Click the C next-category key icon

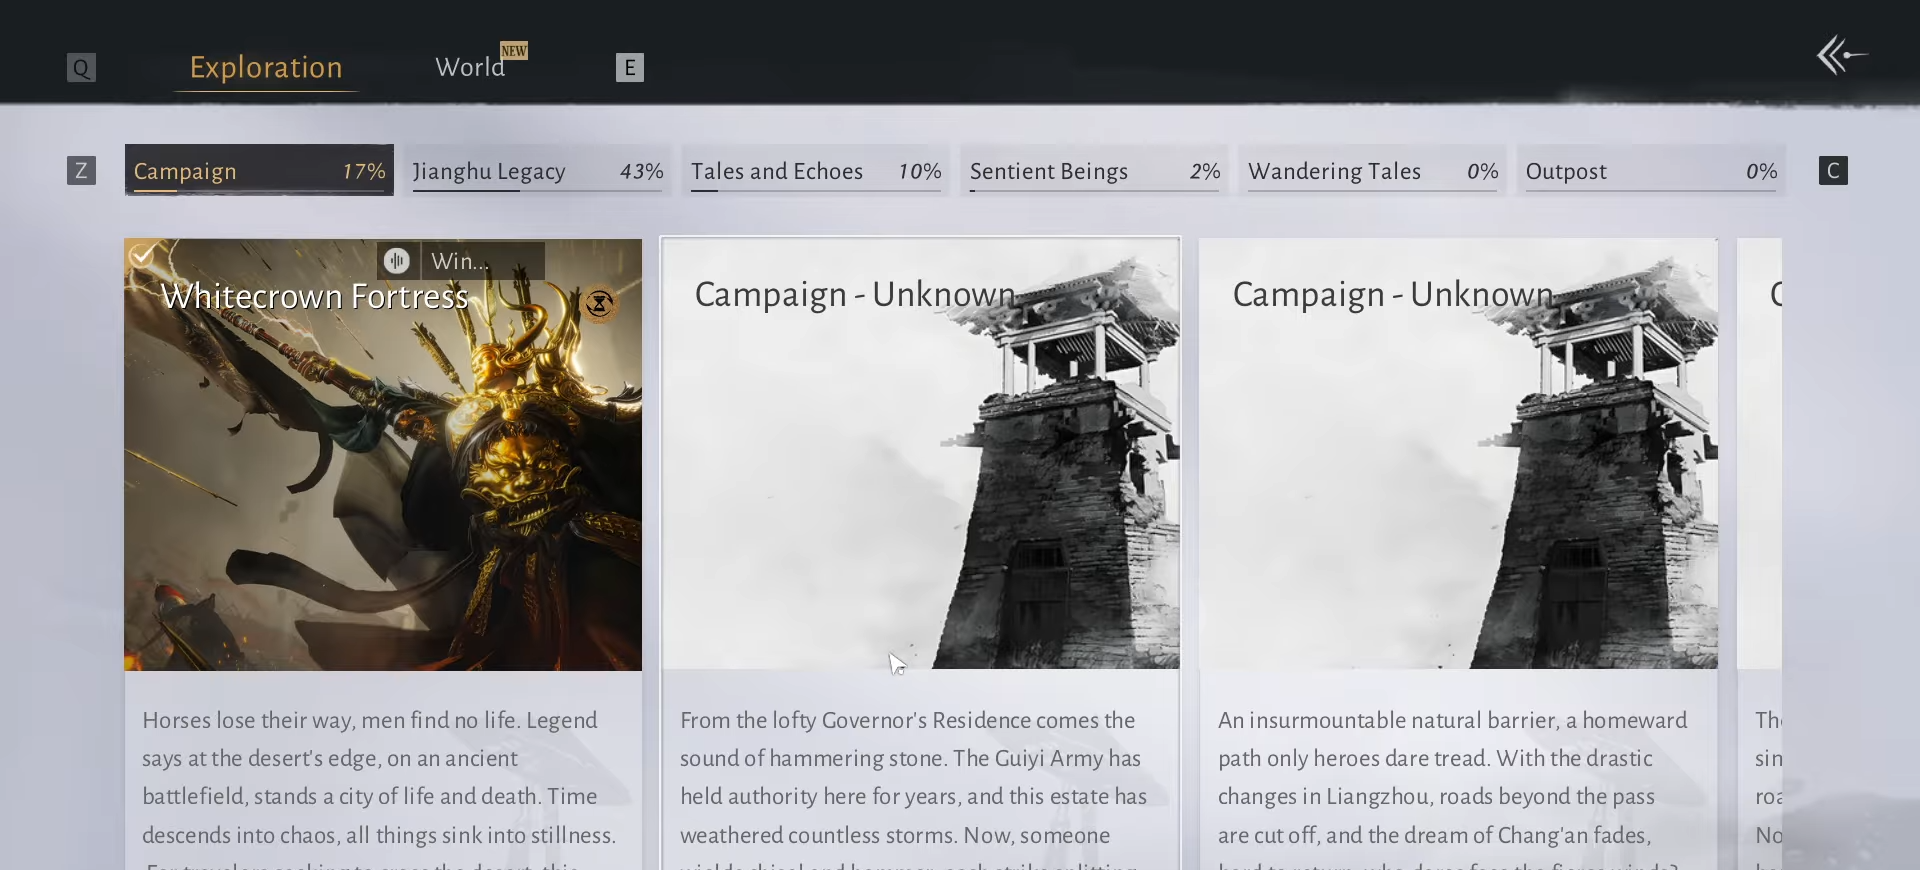[1832, 171]
